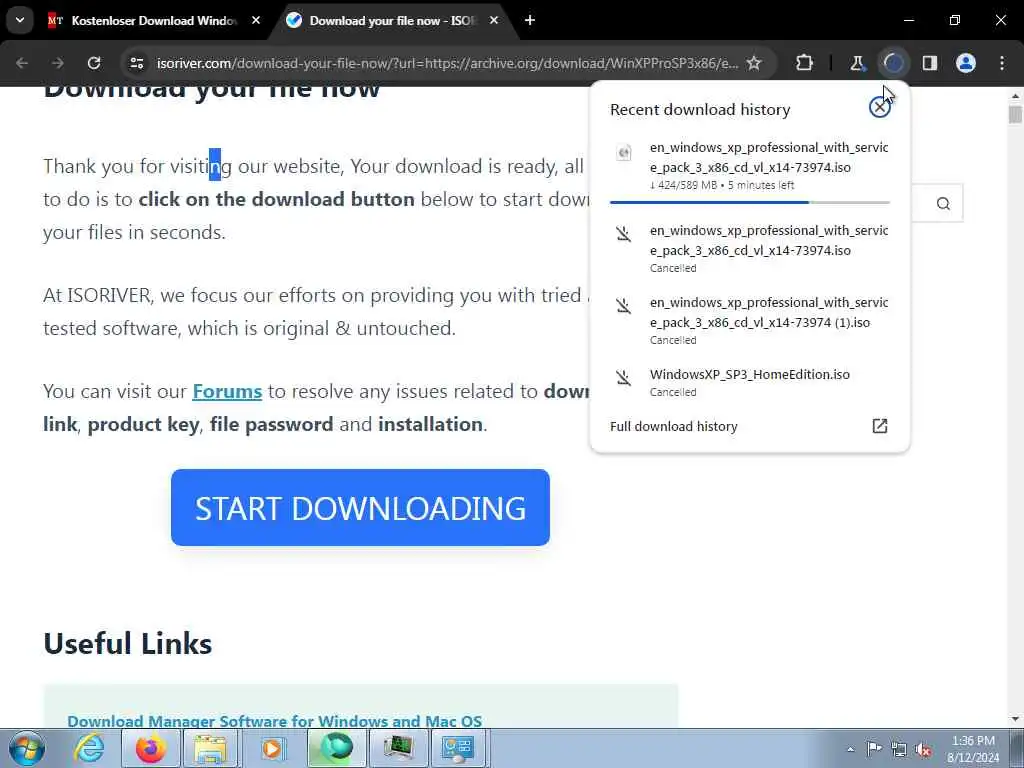This screenshot has height=768, width=1024.
Task: Open the Action Center flag icon
Action: pos(874,749)
